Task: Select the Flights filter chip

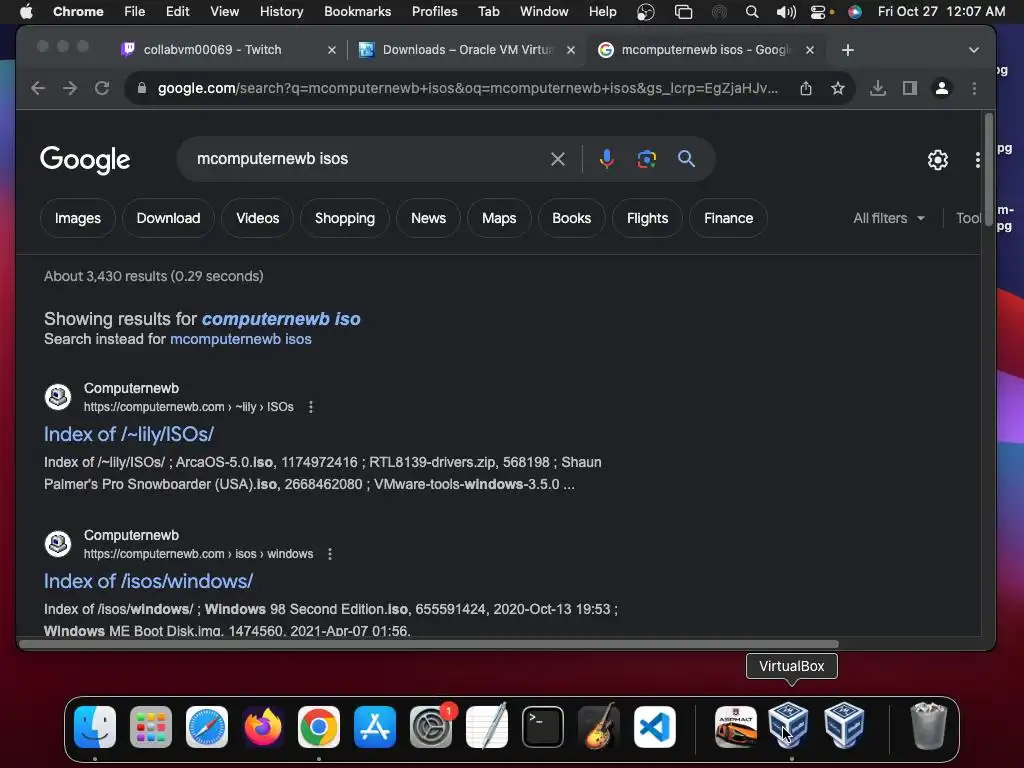Action: tap(647, 218)
